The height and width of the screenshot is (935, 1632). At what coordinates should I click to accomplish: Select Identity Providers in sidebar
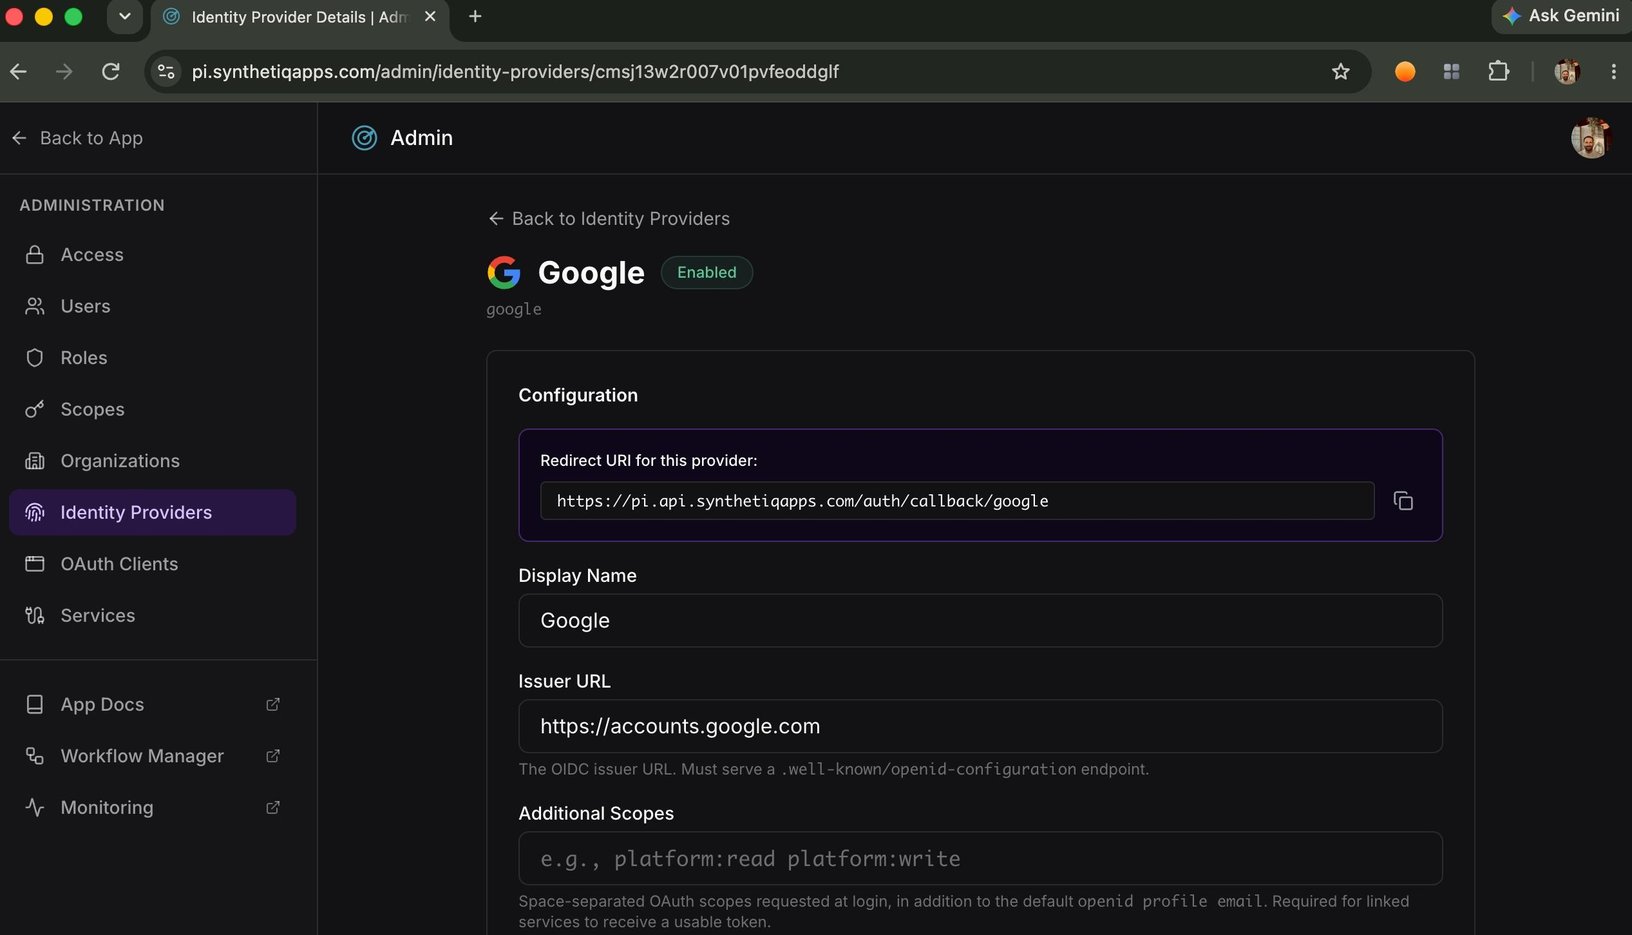point(152,512)
